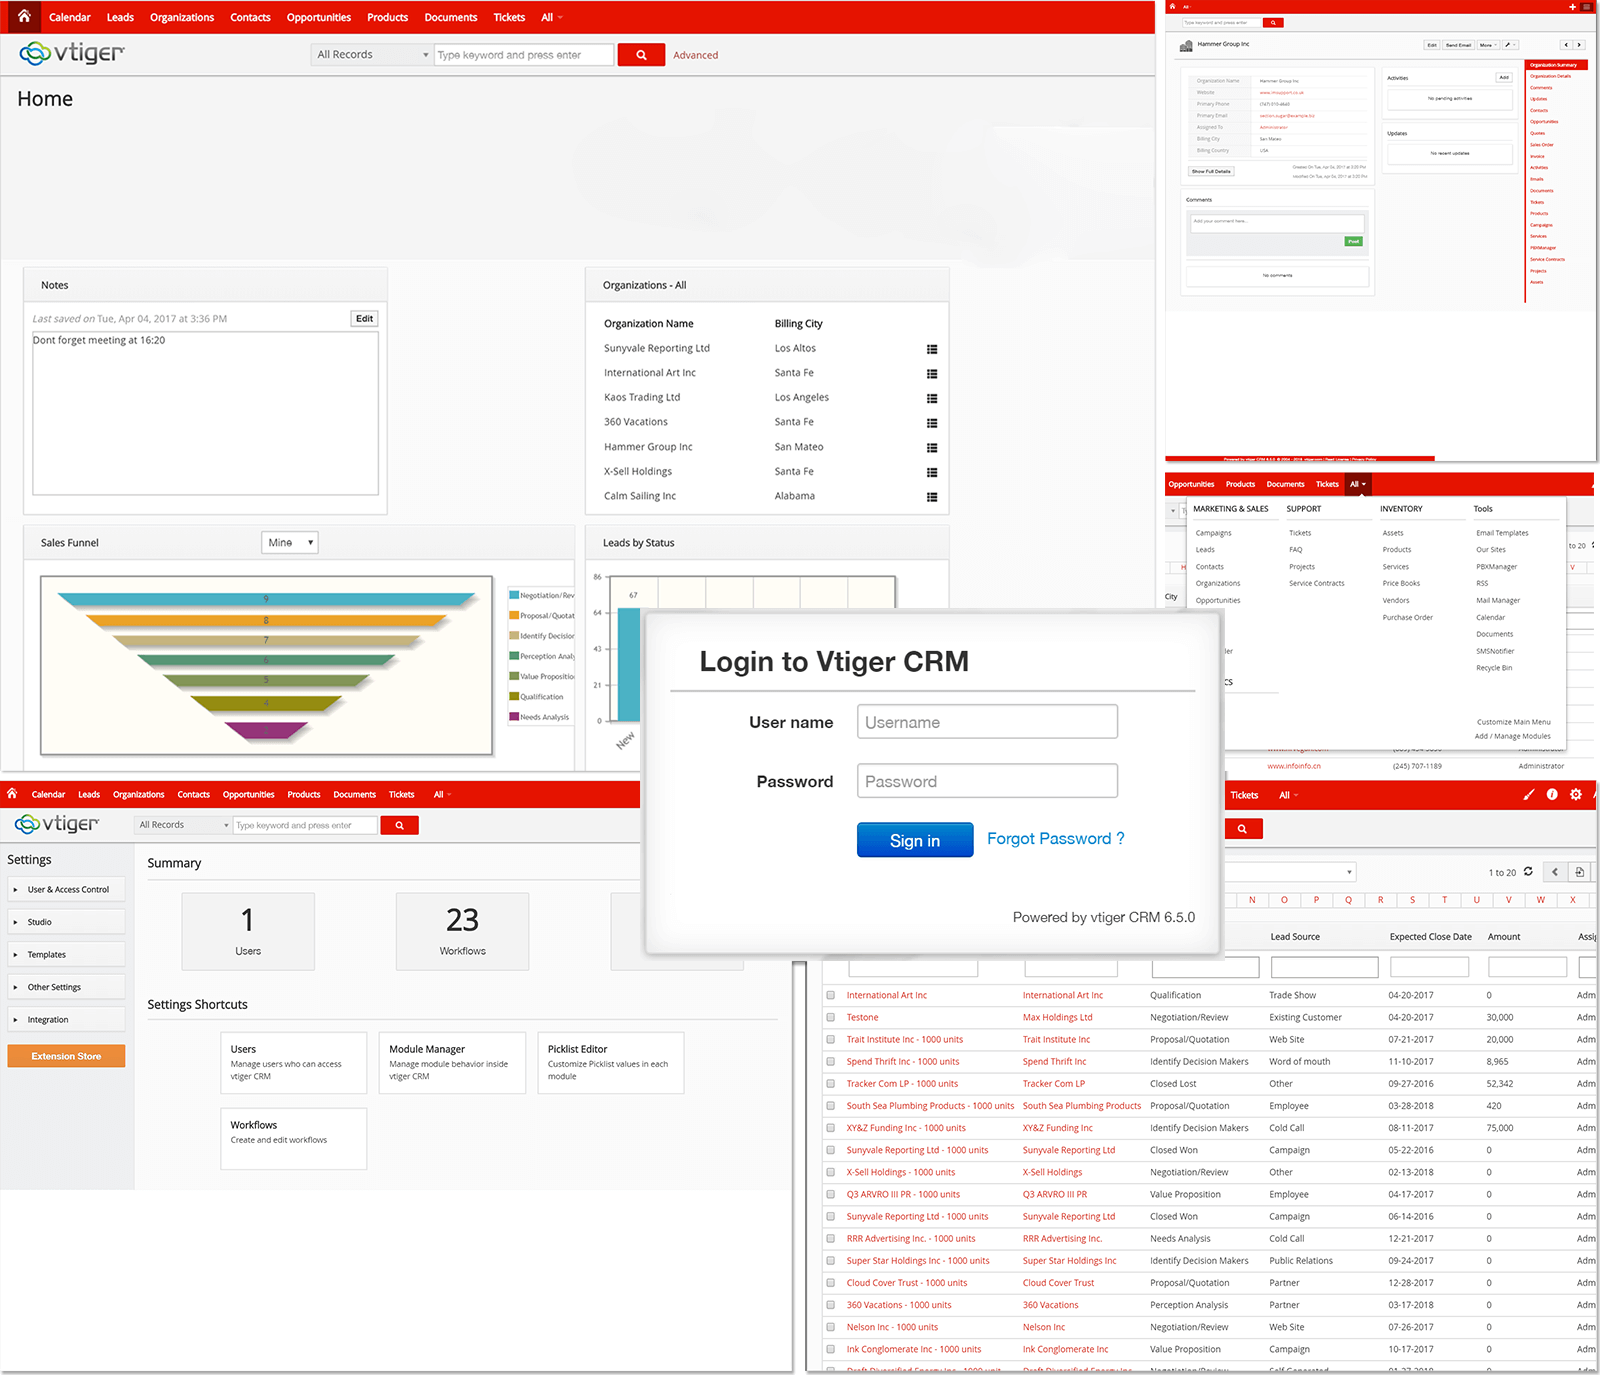Image resolution: width=1600 pixels, height=1375 pixels.
Task: Click the vtiger logo in Home window
Action: 72,53
